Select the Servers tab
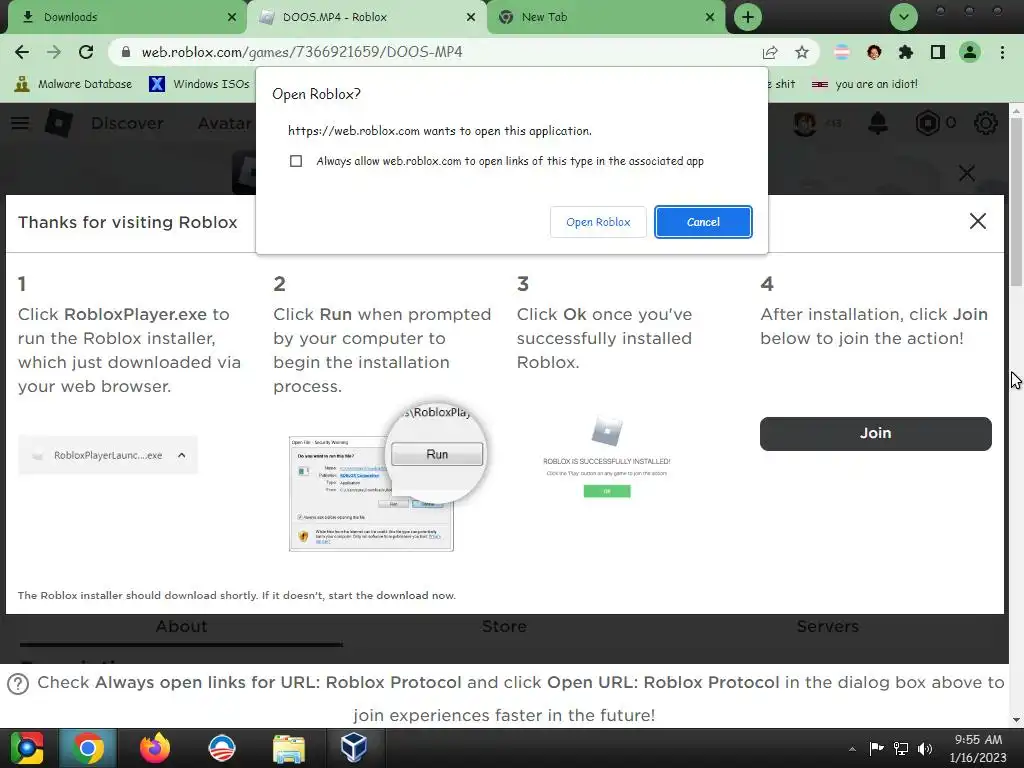This screenshot has width=1024, height=768. (x=827, y=626)
